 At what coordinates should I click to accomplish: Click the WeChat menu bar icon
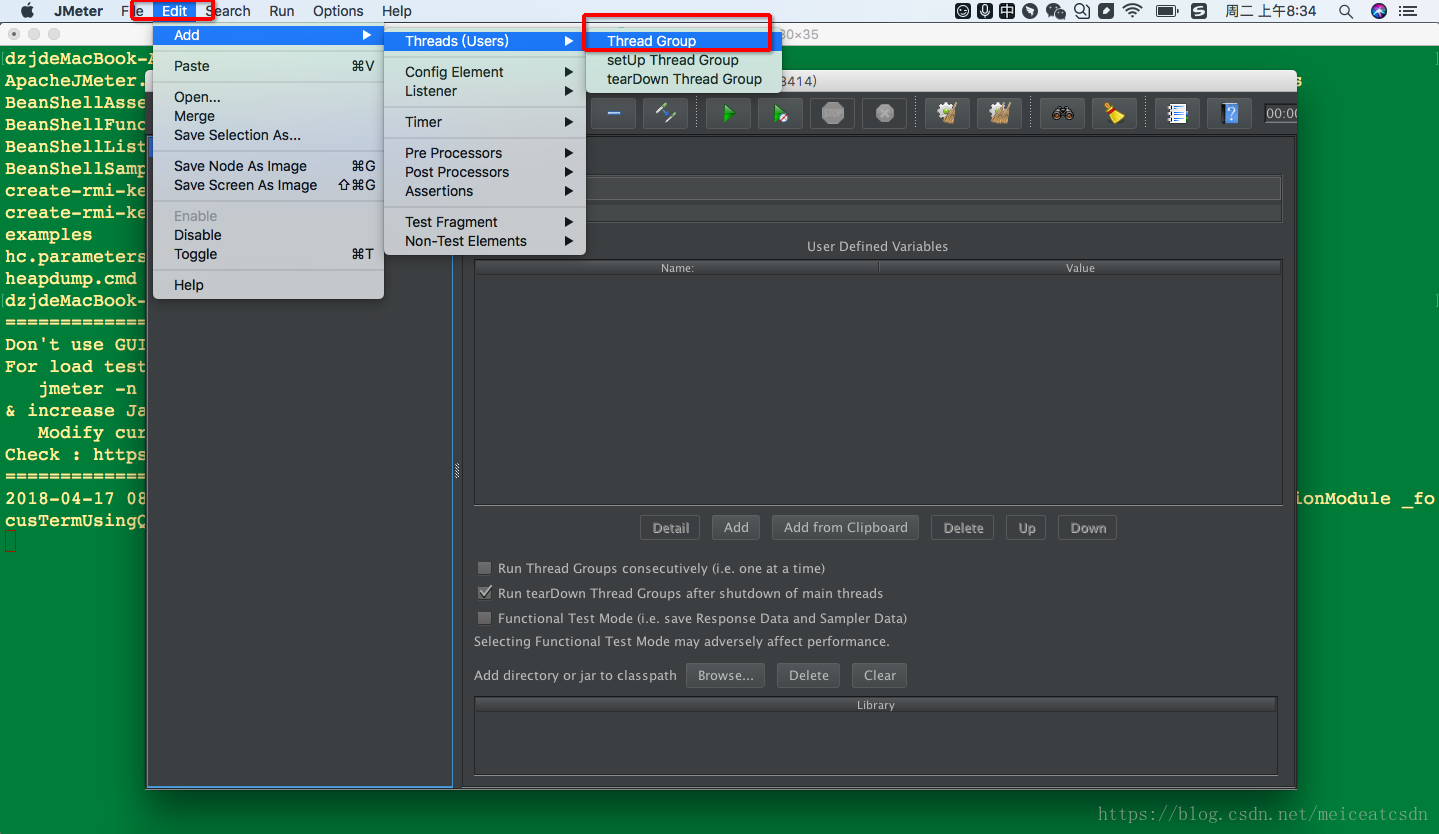pos(1055,11)
